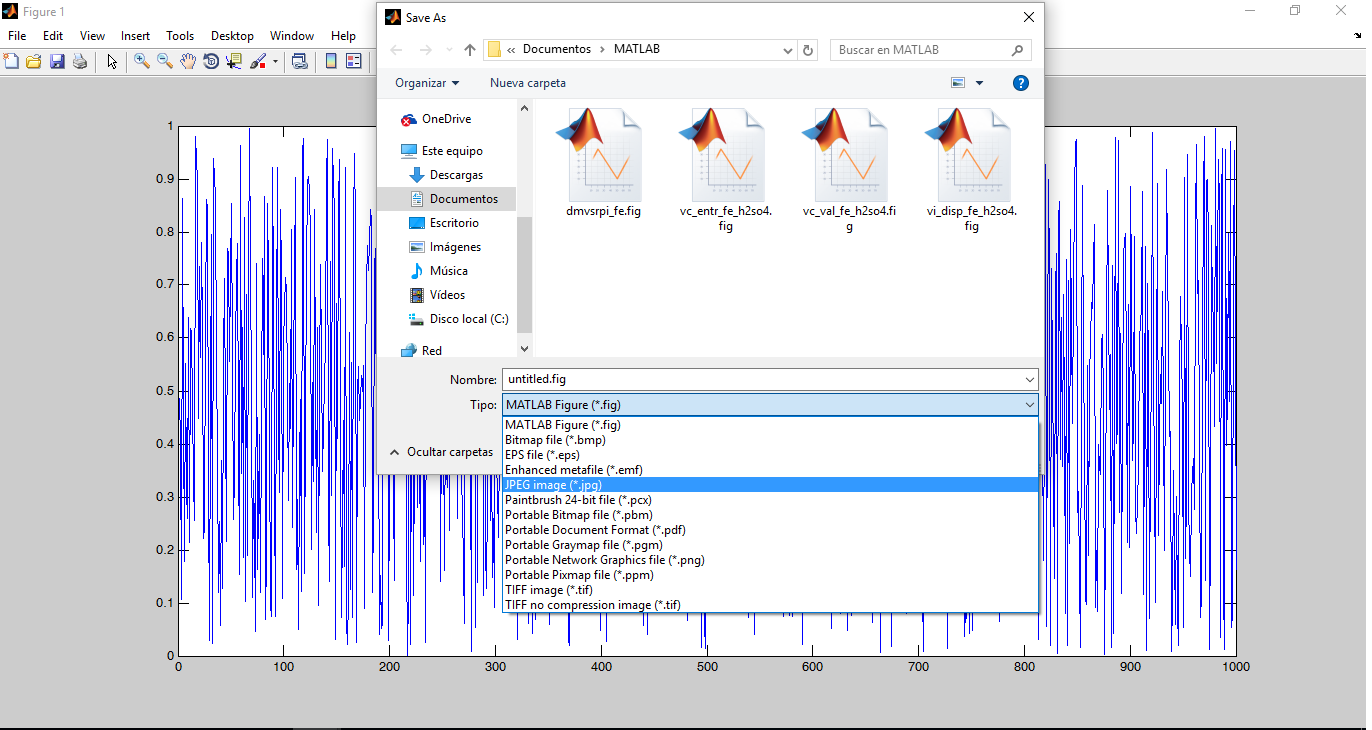The height and width of the screenshot is (730, 1372).
Task: Insert a legend with the toolbar icon
Action: tap(353, 61)
